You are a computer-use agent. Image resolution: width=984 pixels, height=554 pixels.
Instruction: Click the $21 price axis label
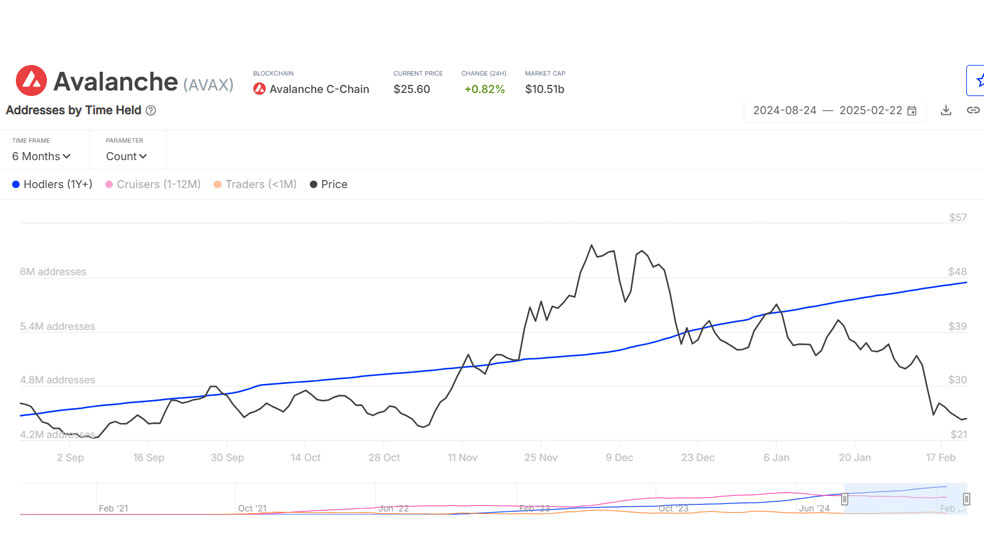(959, 434)
